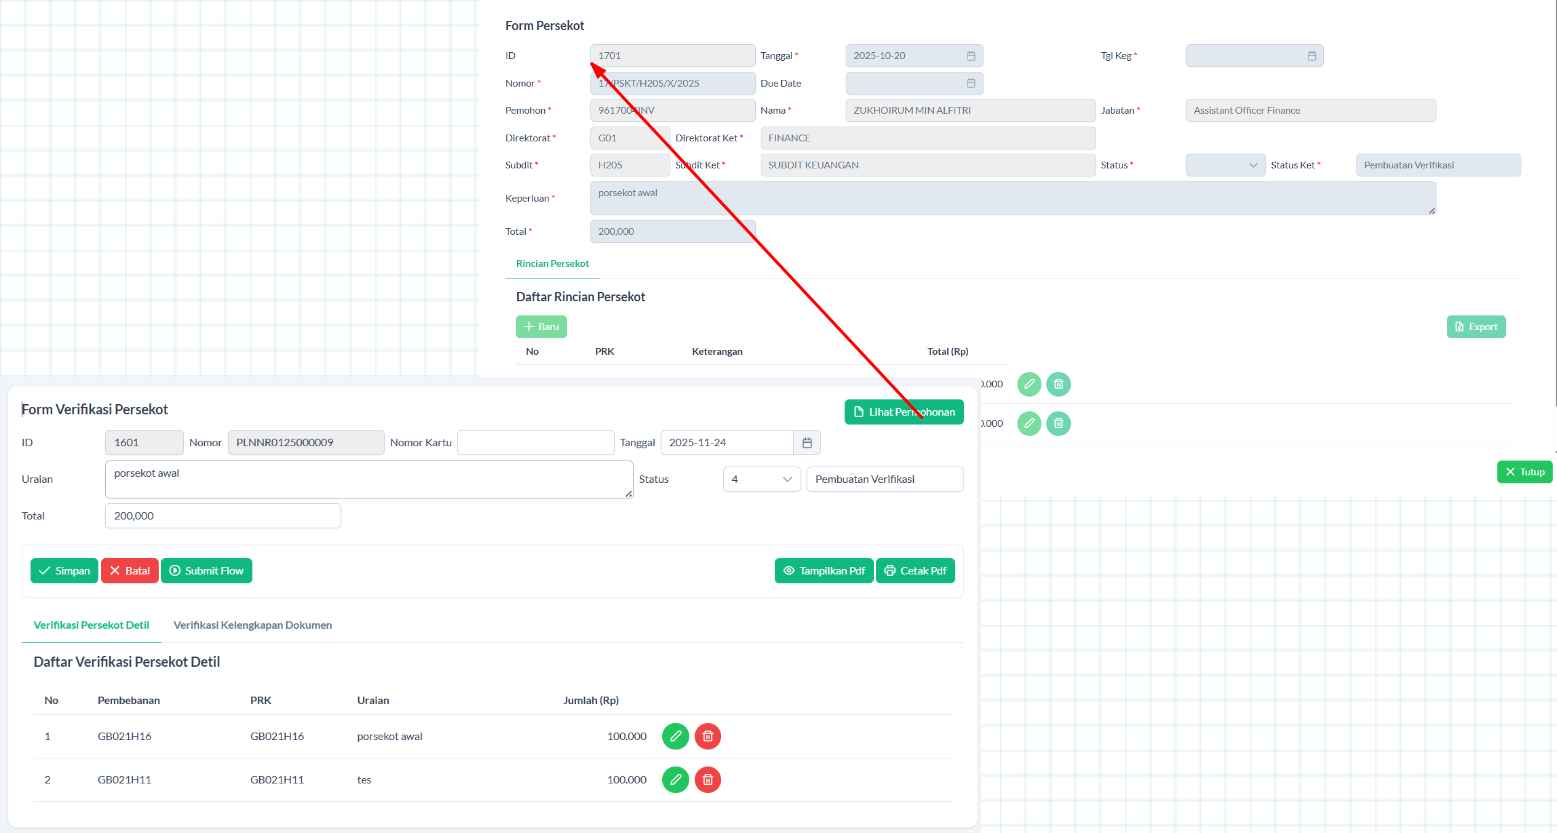Open Status dropdown showing value 4
The width and height of the screenshot is (1557, 833).
761,479
